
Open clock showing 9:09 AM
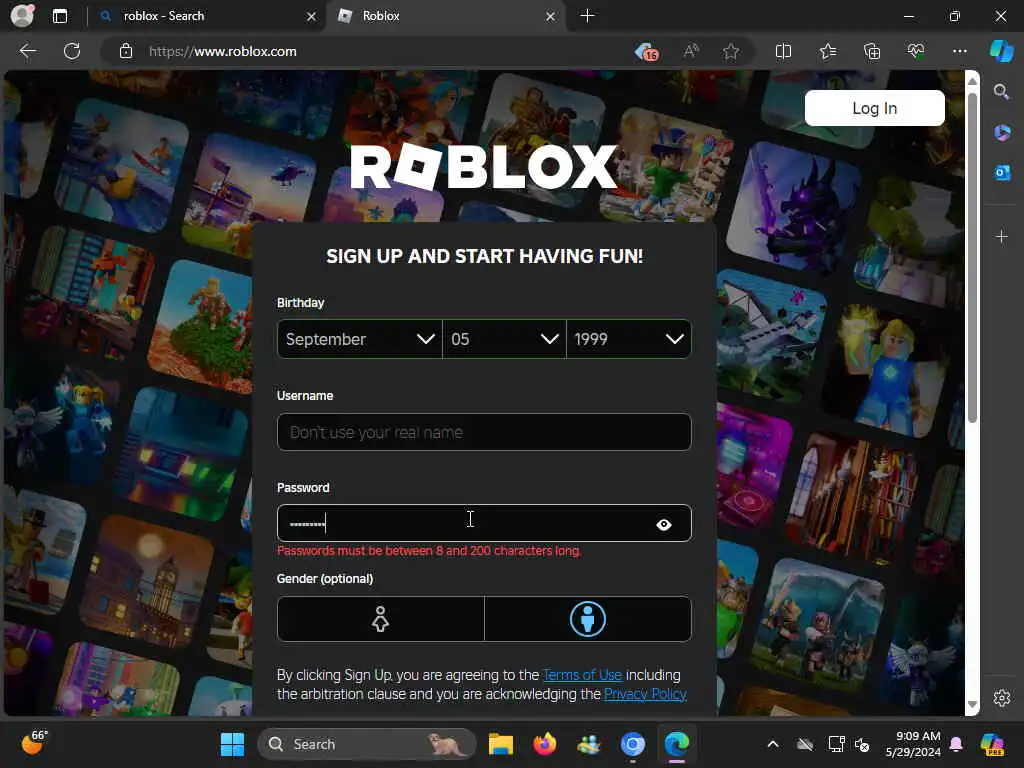click(913, 744)
